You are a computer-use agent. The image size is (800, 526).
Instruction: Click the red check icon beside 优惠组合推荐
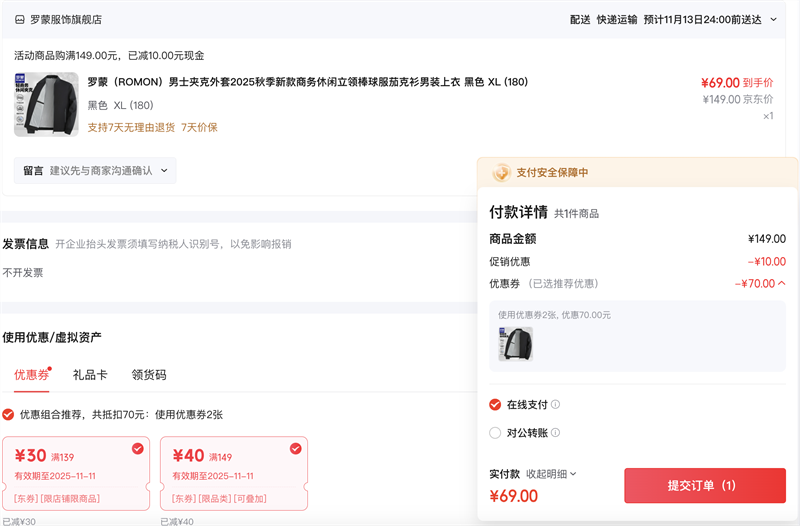click(x=8, y=414)
